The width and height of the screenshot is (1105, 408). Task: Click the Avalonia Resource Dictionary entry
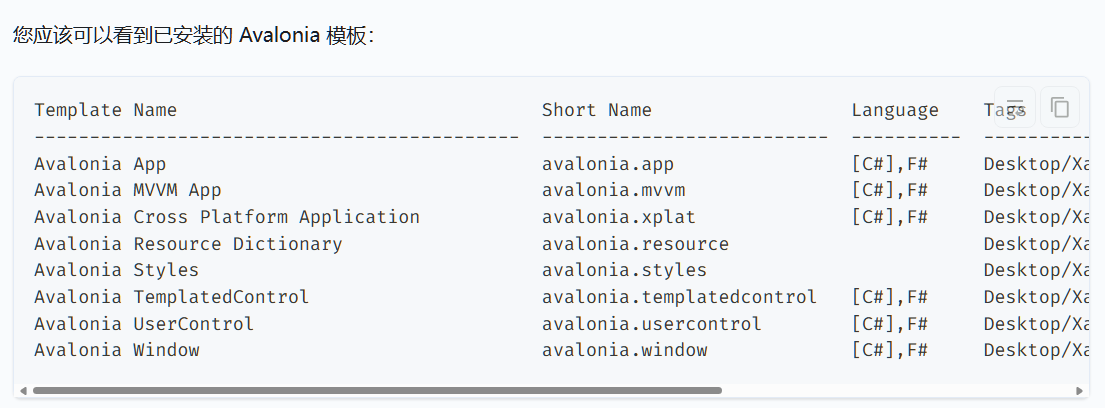[188, 244]
